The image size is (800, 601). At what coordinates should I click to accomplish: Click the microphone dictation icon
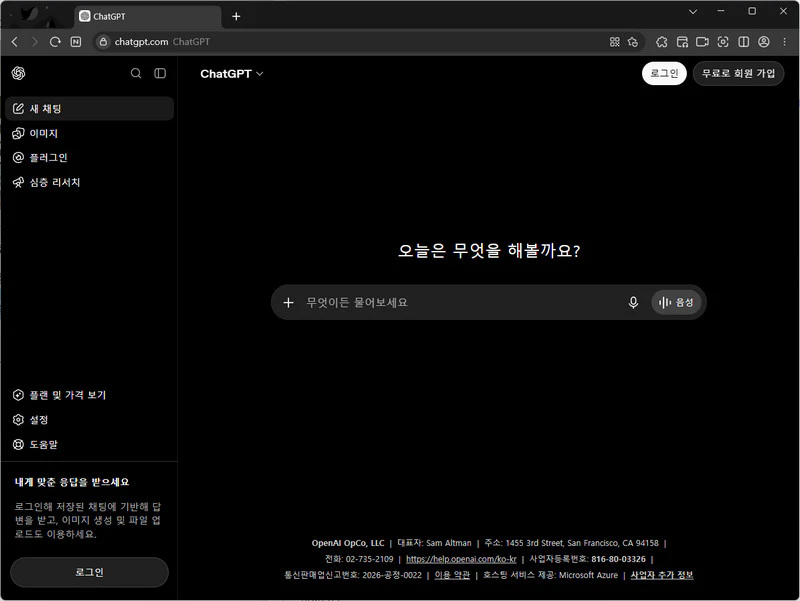pos(633,303)
